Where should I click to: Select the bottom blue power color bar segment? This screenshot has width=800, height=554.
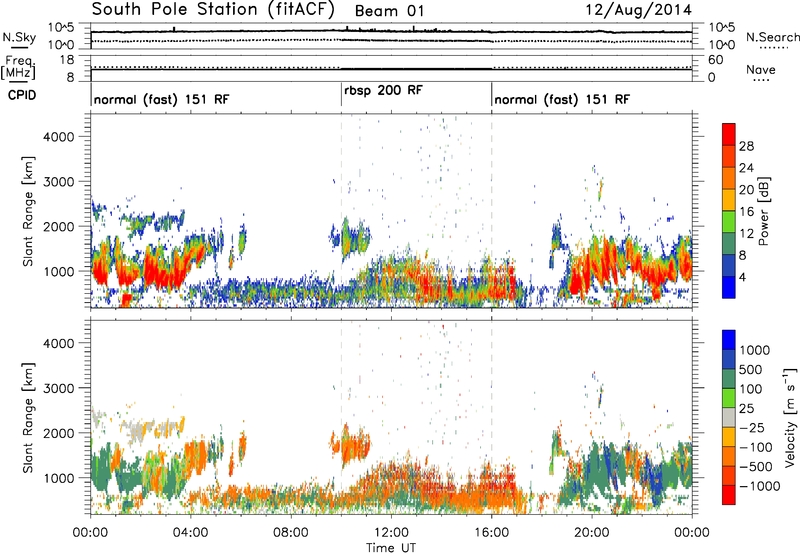729,287
